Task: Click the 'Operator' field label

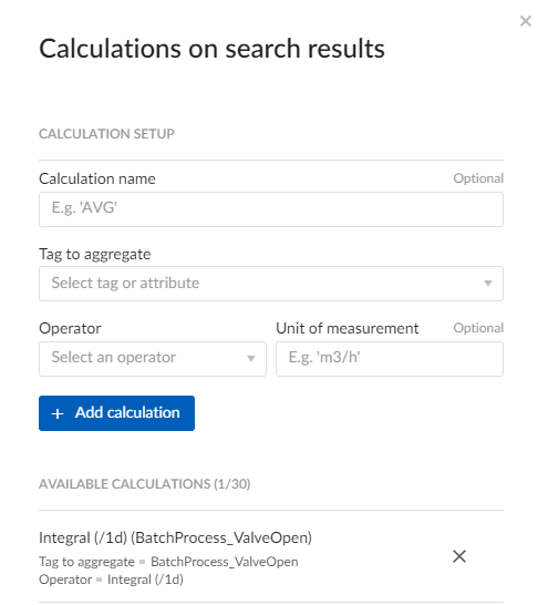Action: [x=70, y=328]
